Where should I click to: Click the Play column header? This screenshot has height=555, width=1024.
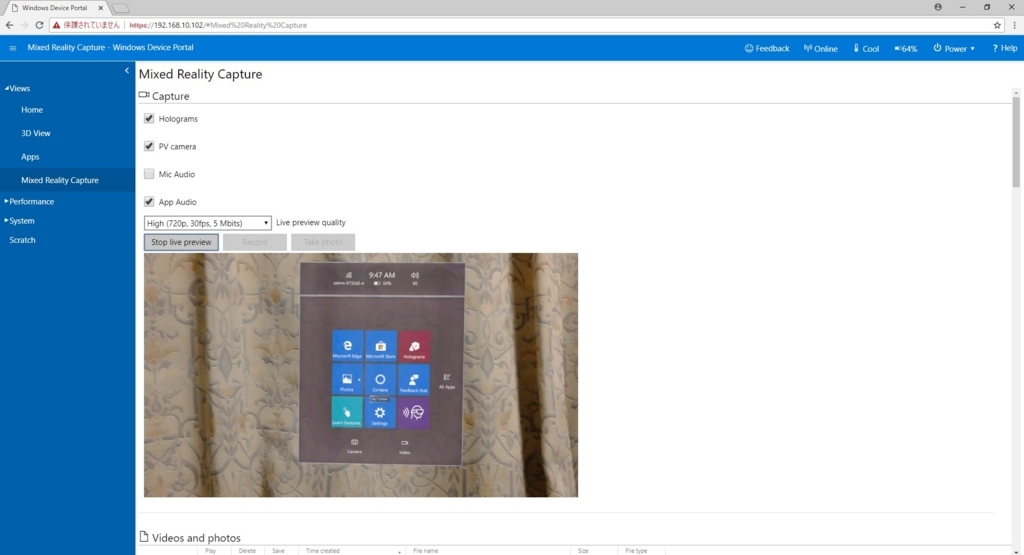210,551
